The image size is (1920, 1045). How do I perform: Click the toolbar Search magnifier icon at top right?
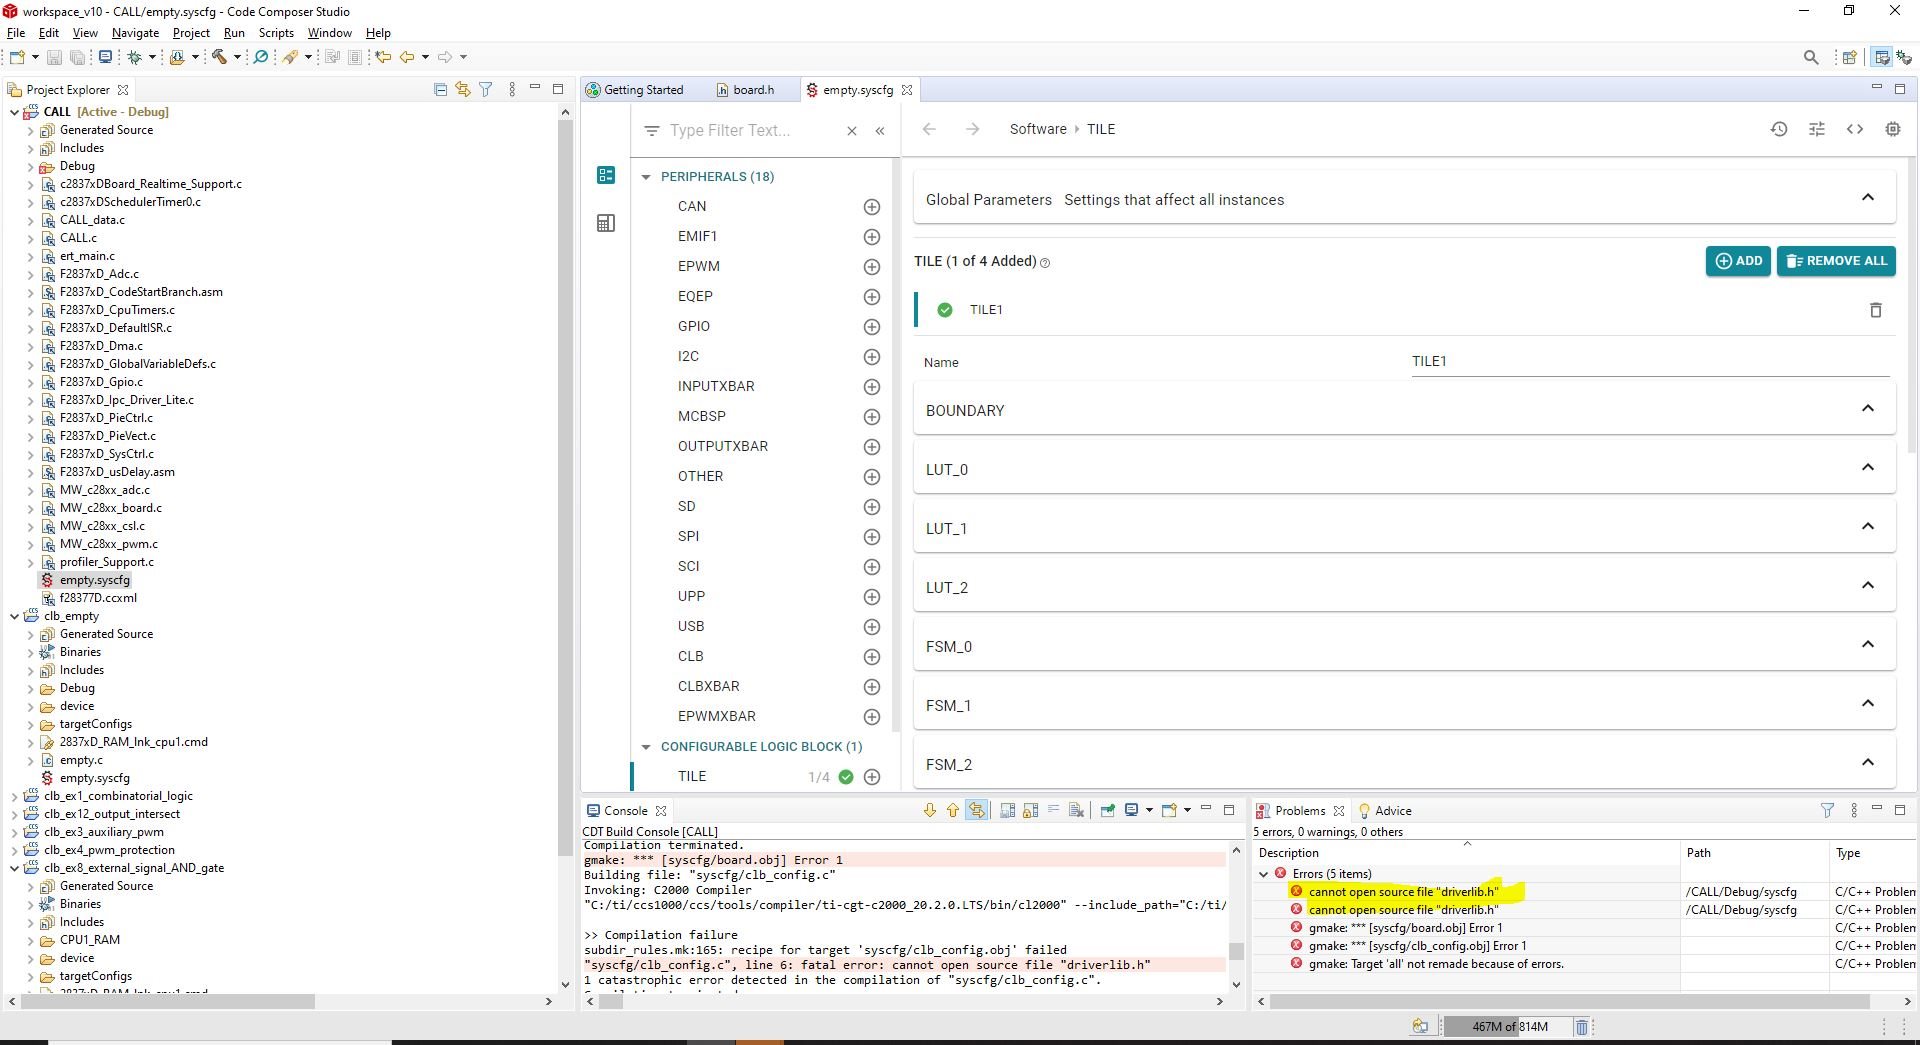pos(1811,58)
